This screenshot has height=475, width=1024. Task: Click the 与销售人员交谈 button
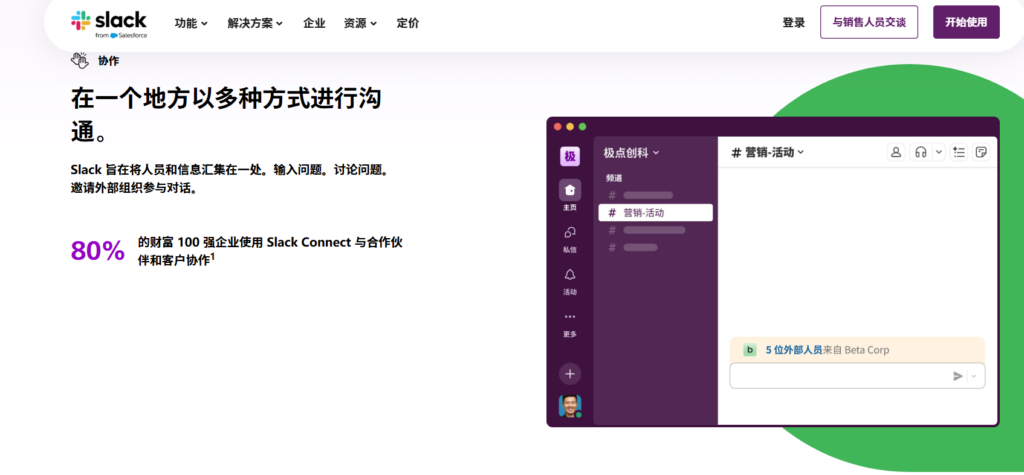coord(868,22)
